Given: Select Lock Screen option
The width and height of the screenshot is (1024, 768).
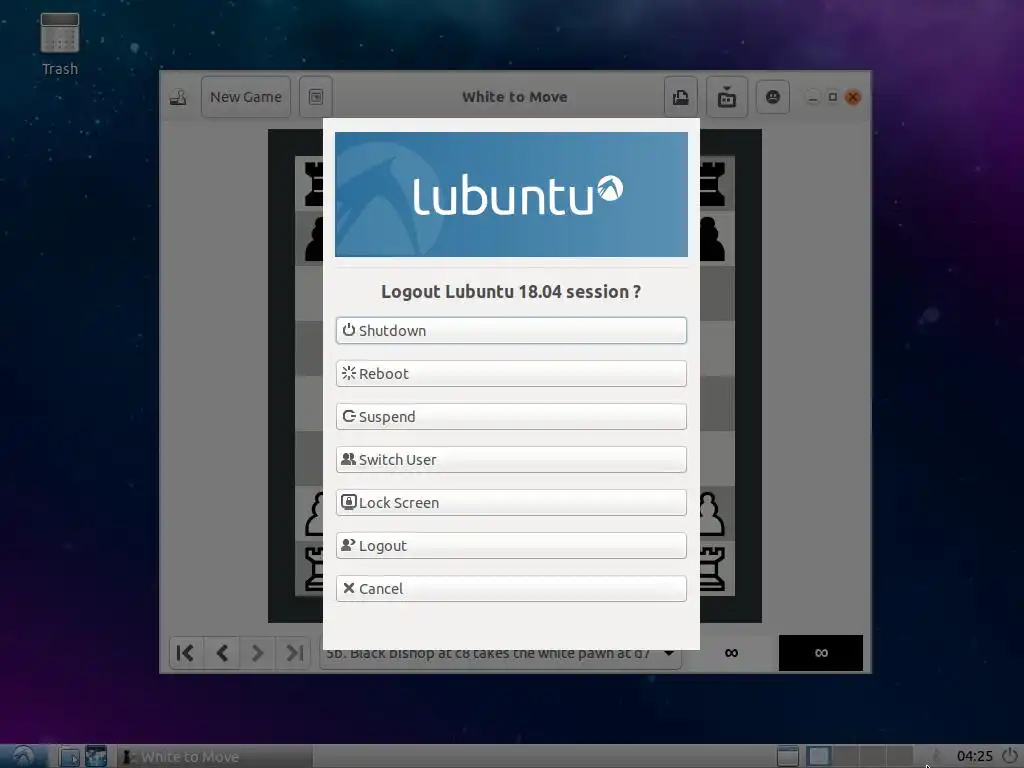Looking at the screenshot, I should [511, 503].
